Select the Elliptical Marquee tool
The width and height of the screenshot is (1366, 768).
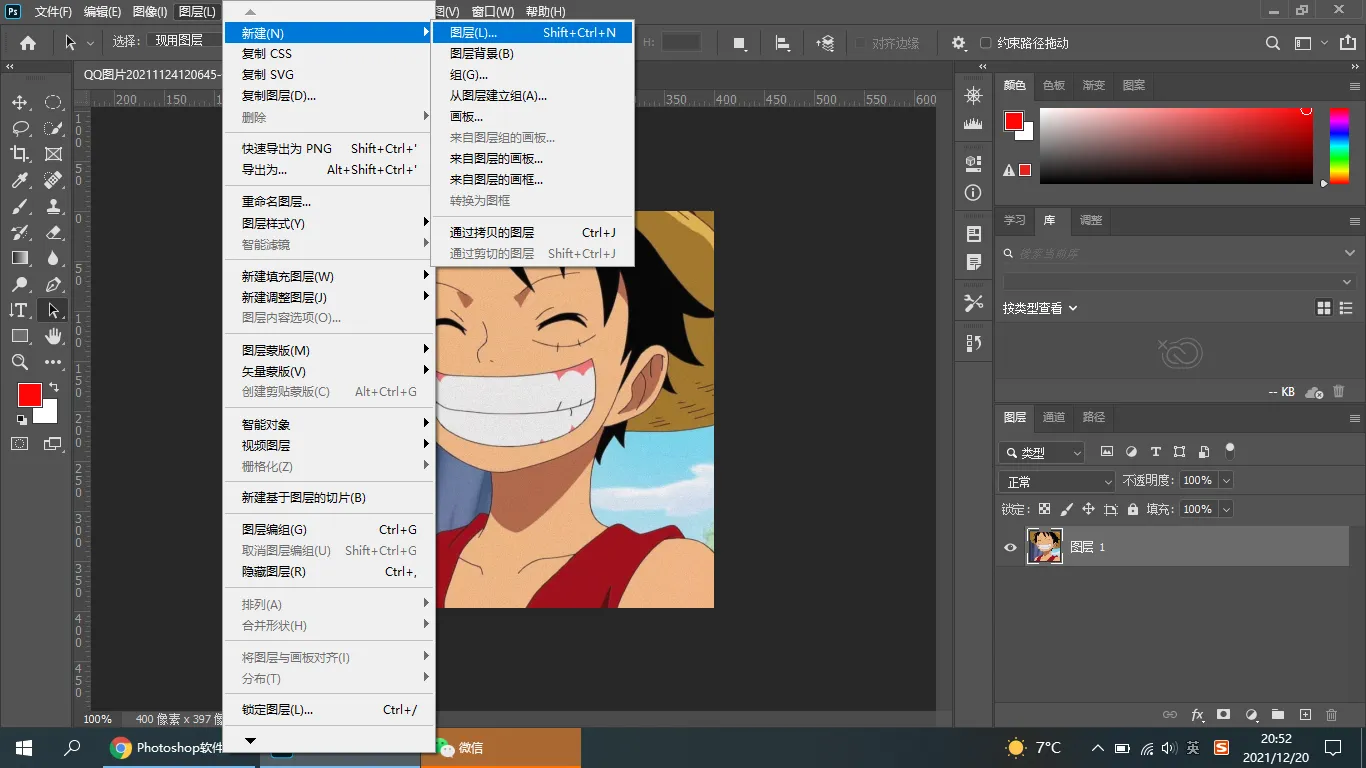(x=53, y=103)
